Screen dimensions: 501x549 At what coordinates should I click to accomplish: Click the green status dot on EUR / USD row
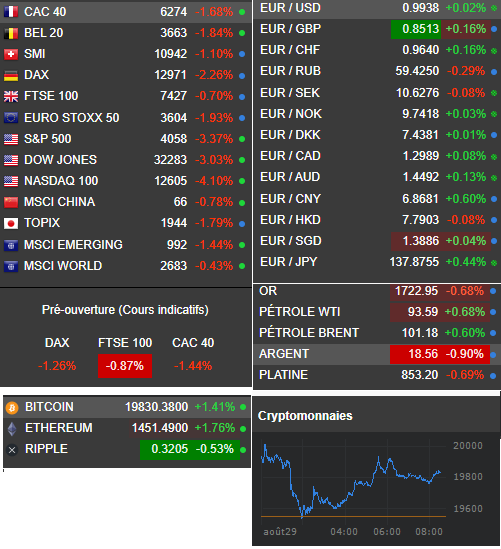(x=494, y=8)
